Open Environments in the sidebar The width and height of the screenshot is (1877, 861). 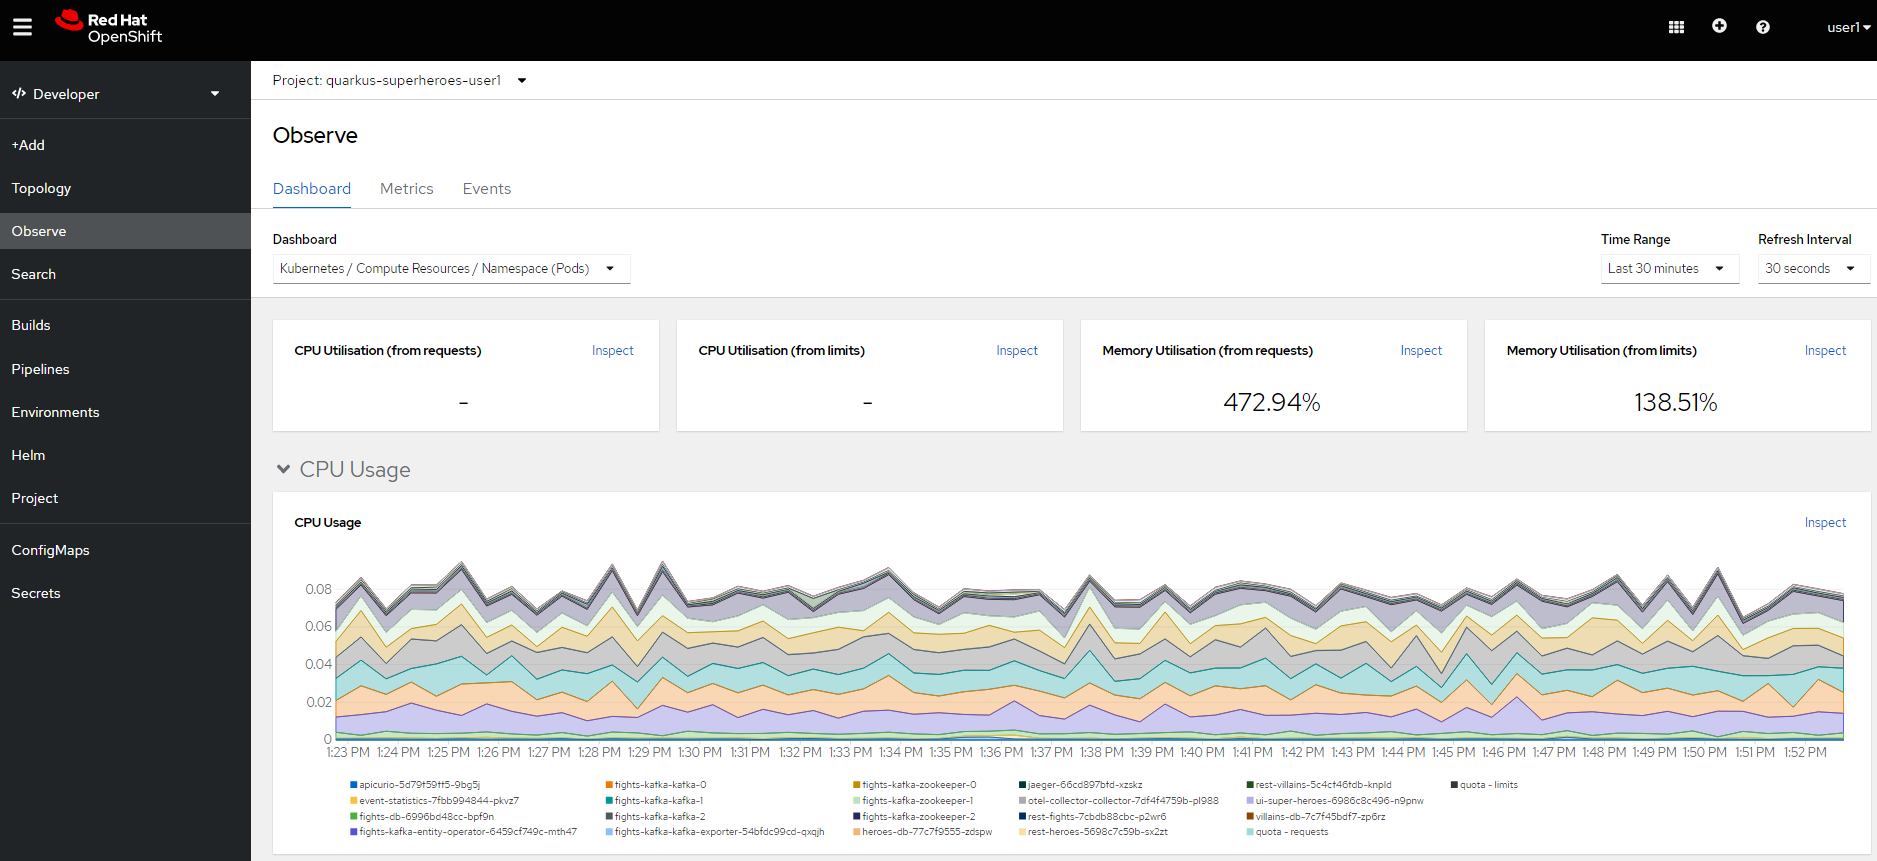(x=125, y=412)
